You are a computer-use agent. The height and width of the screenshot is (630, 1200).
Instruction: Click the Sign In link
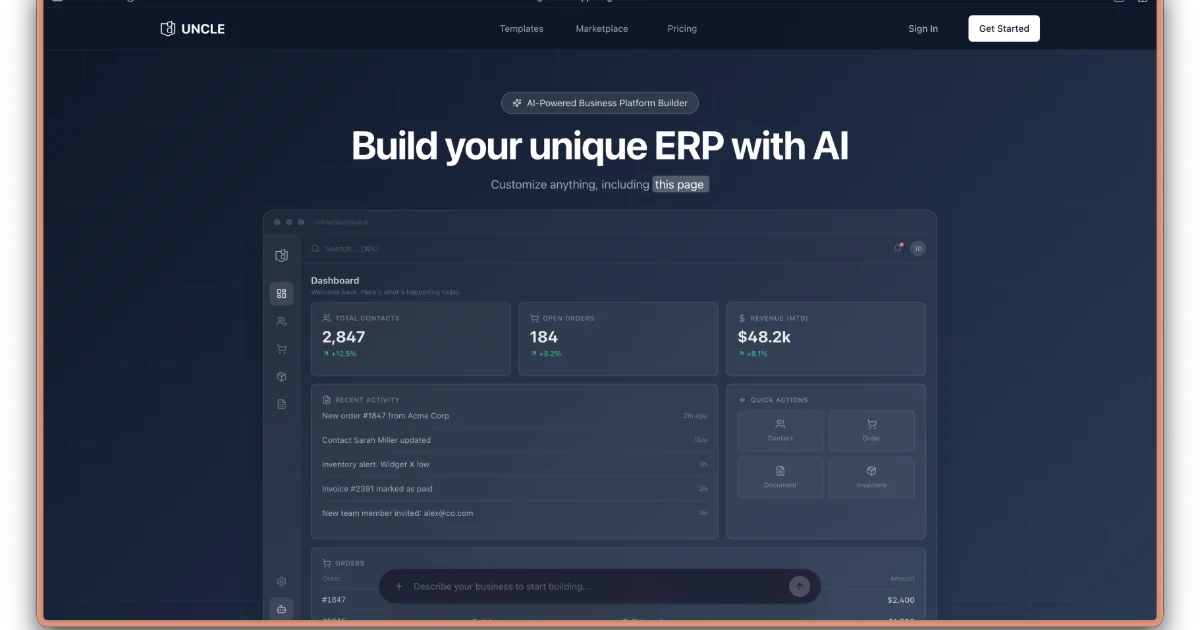click(923, 29)
